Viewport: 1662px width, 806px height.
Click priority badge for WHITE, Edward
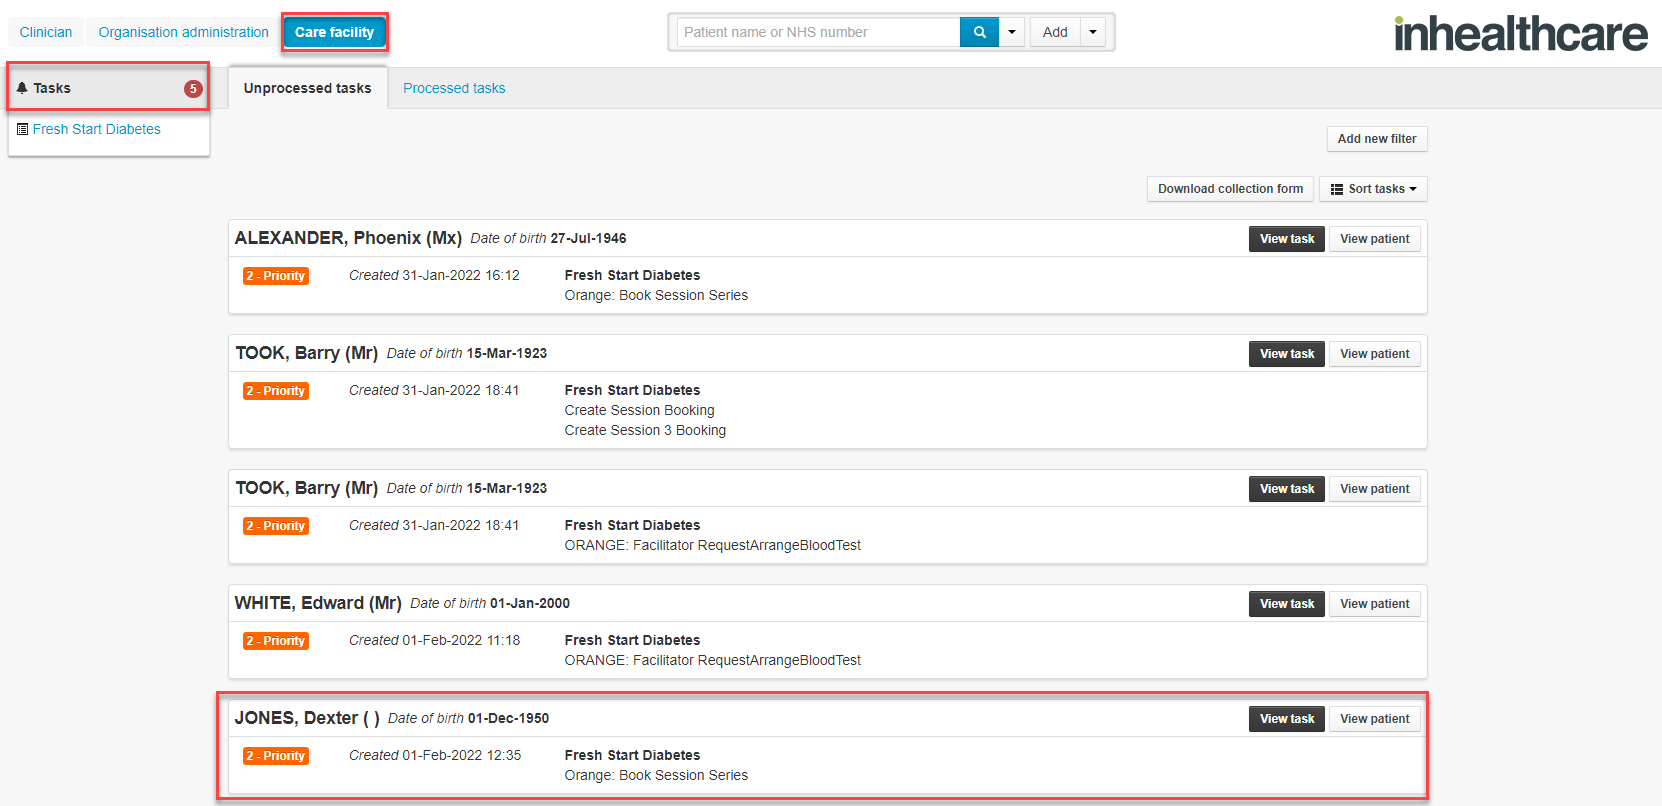pyautogui.click(x=276, y=641)
